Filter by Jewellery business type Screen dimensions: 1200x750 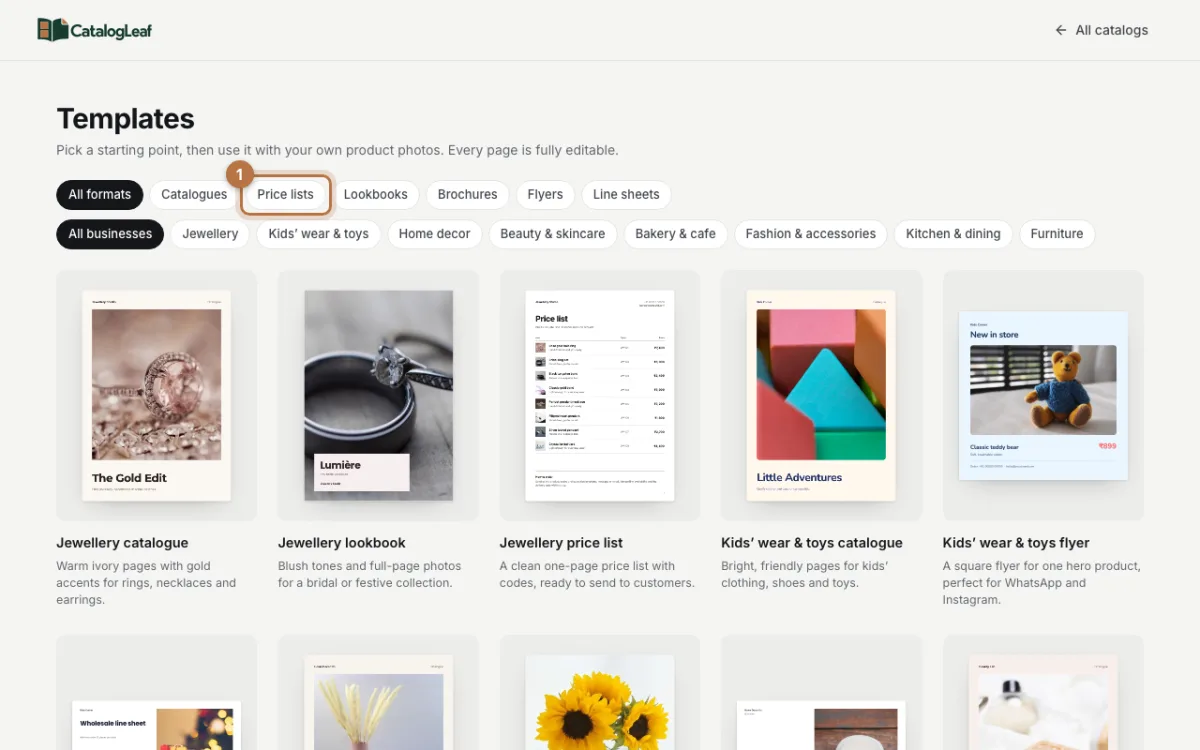pyautogui.click(x=210, y=234)
